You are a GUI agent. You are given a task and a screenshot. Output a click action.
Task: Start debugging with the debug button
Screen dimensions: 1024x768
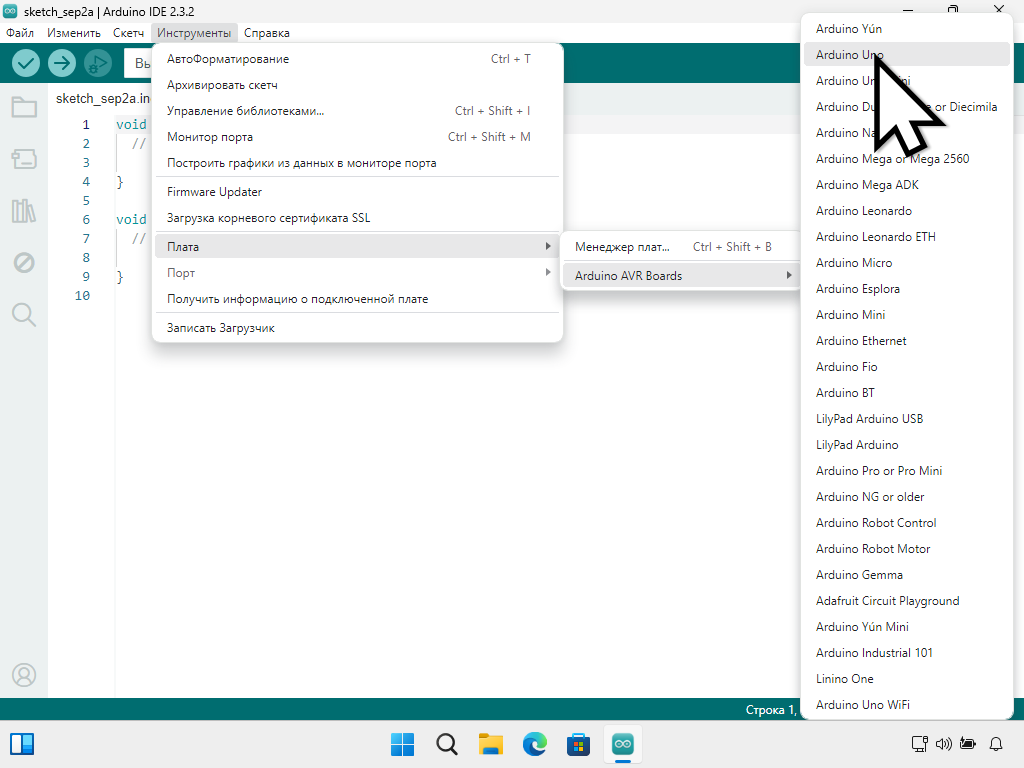click(x=98, y=63)
